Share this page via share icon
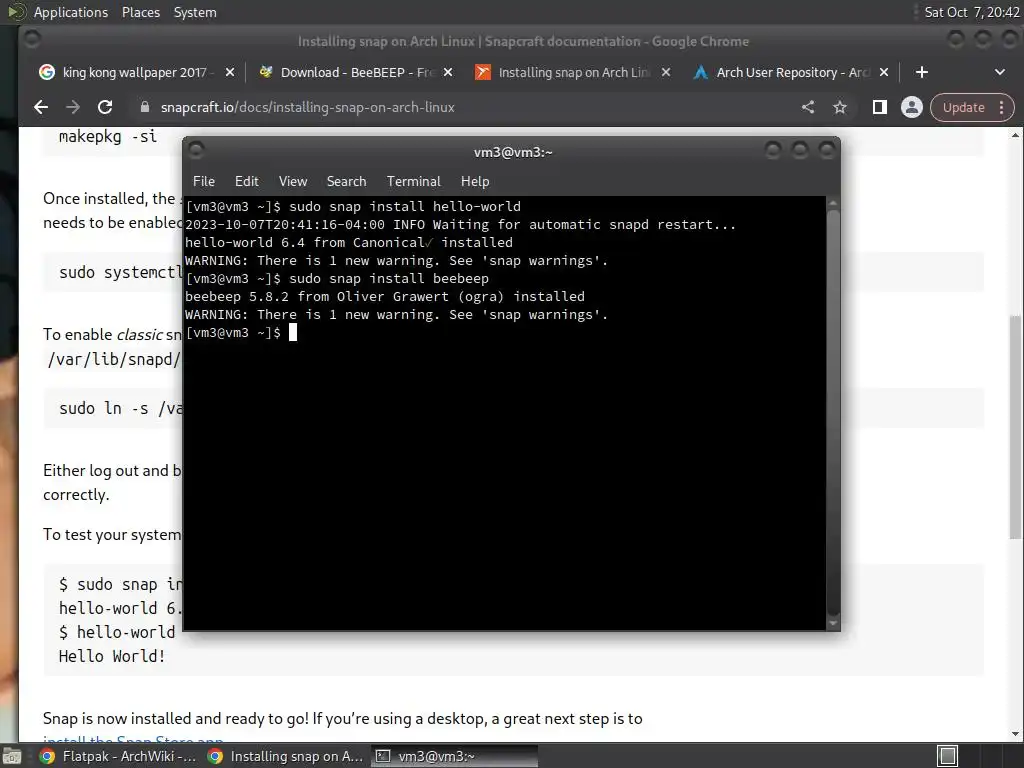The height and width of the screenshot is (768, 1024). (808, 107)
